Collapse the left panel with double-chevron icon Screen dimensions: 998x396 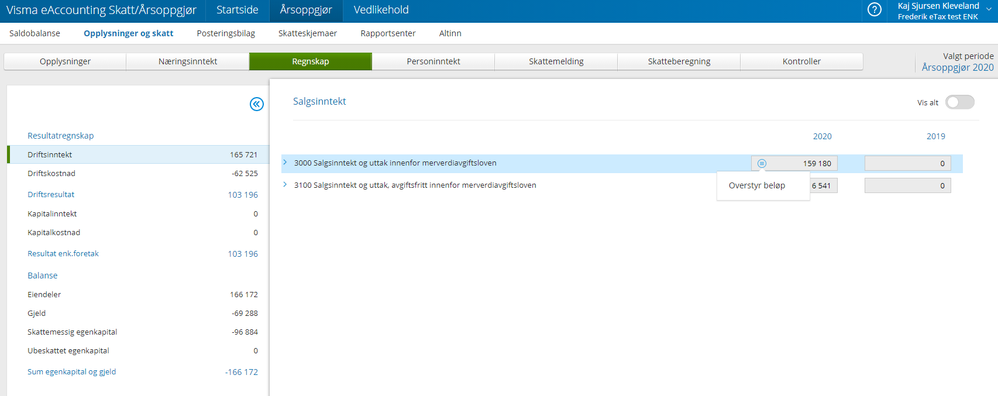(257, 104)
